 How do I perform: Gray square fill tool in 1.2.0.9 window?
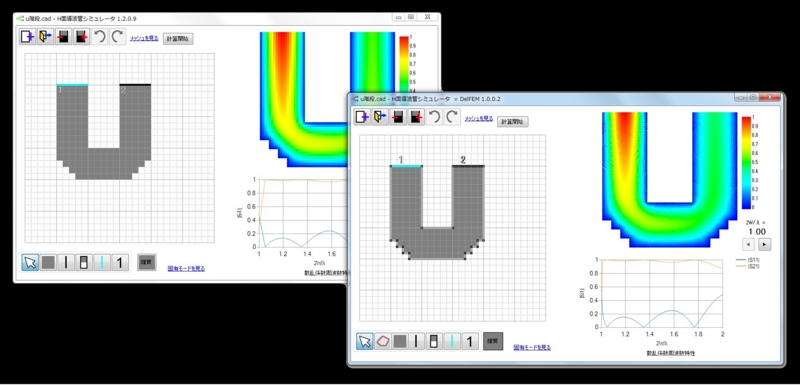48,263
